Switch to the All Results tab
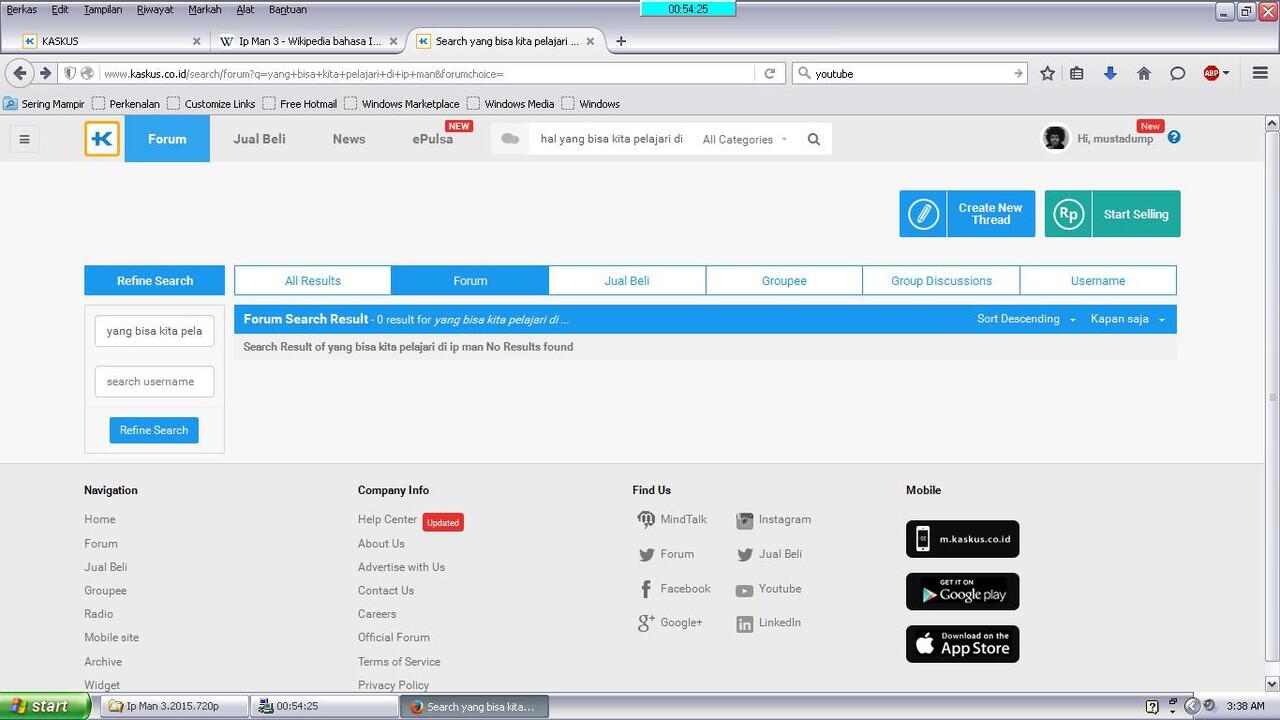 [313, 281]
